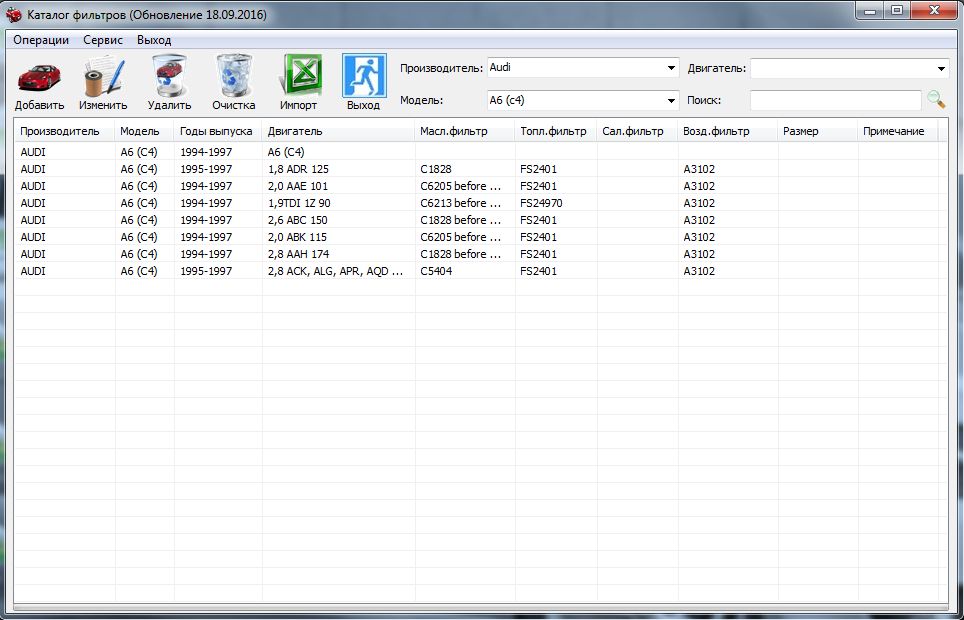Select the 1,9TDI 1Z 90 engine row

[x=481, y=203]
